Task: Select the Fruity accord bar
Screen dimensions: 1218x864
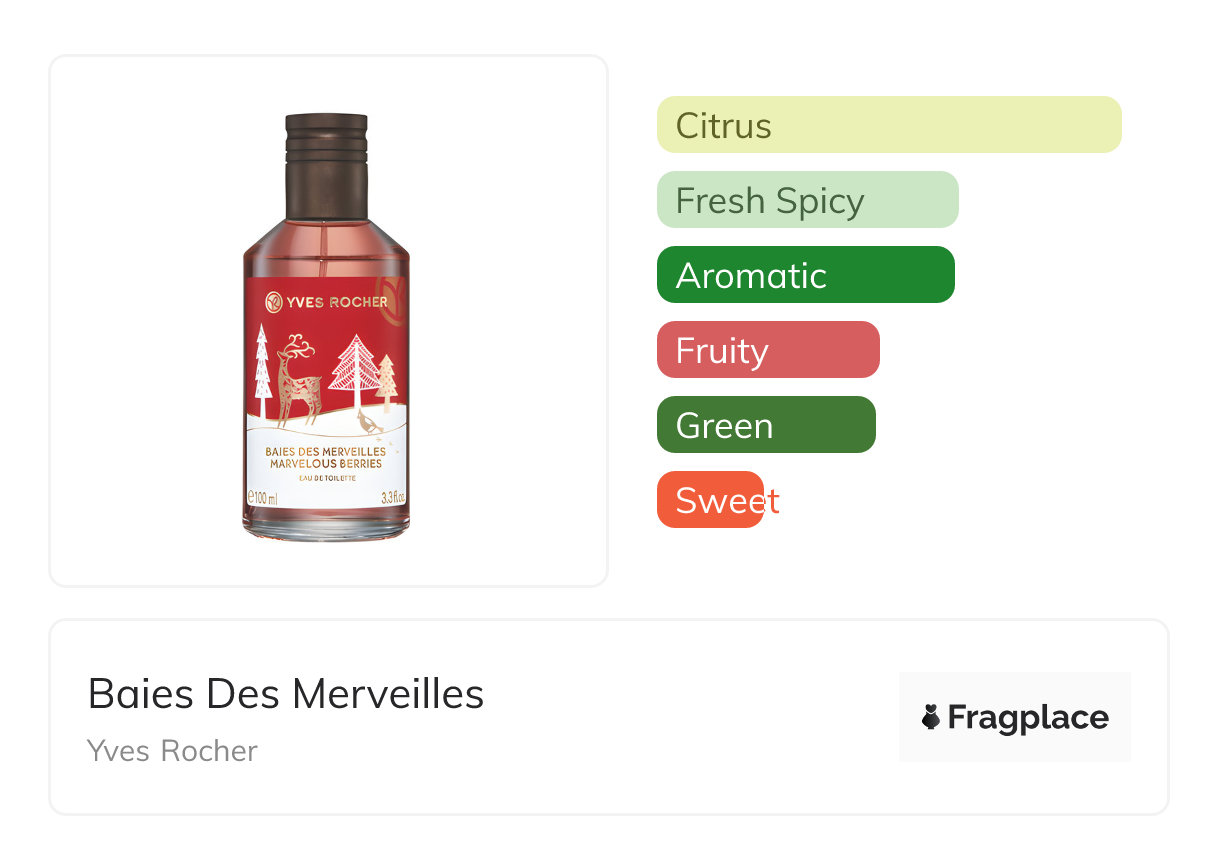Action: (767, 350)
